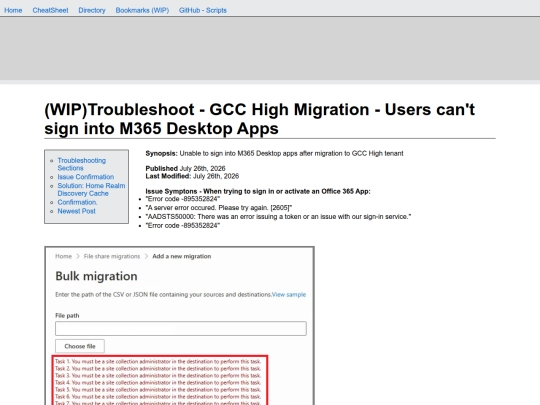Click "A server error occured" bullet text
Screen dimensions: 540x405
(x=219, y=208)
